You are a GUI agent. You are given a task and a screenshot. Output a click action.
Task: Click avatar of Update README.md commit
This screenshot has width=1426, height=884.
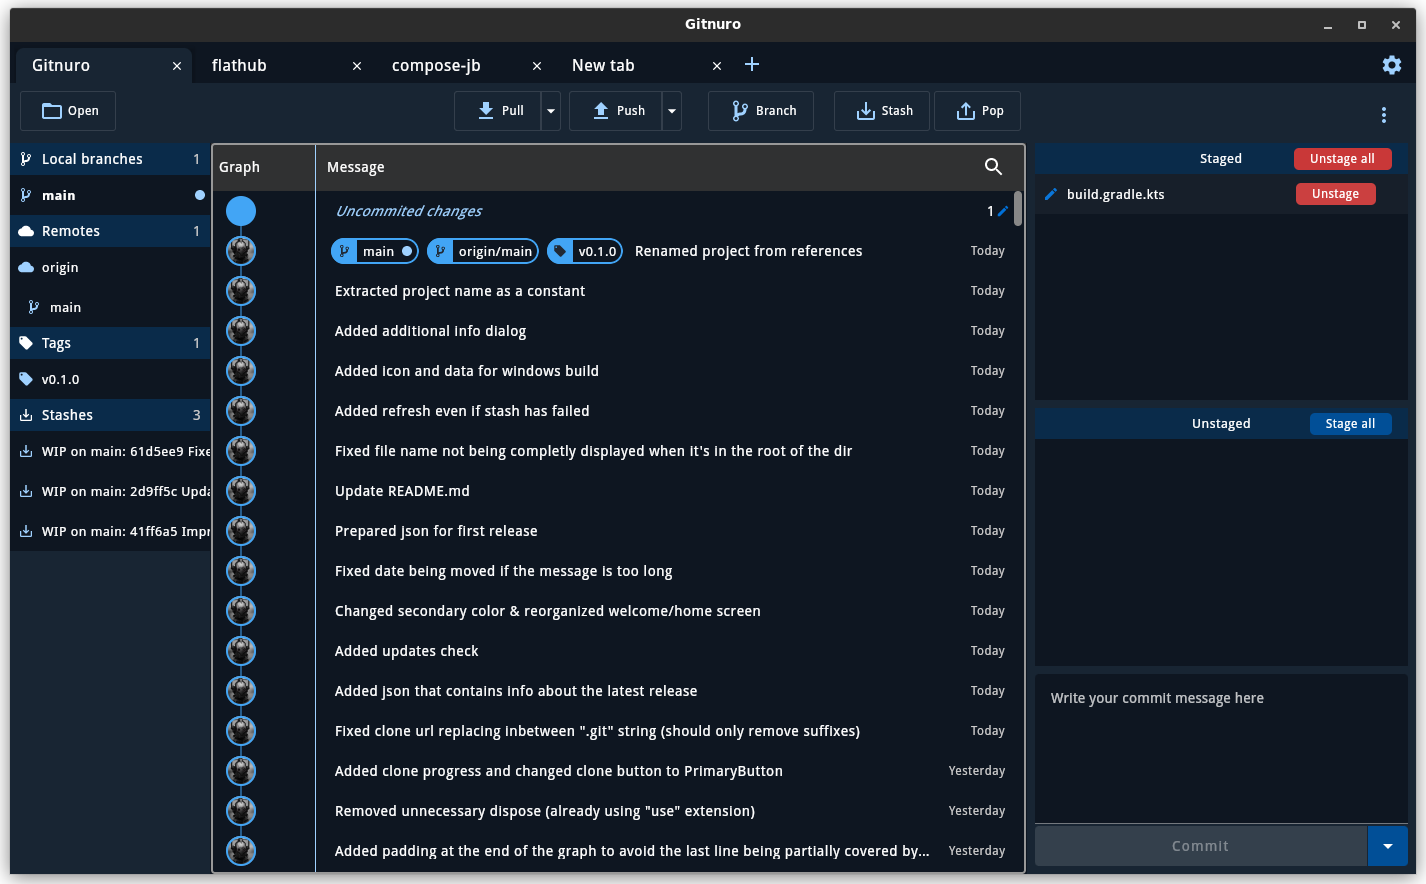241,491
